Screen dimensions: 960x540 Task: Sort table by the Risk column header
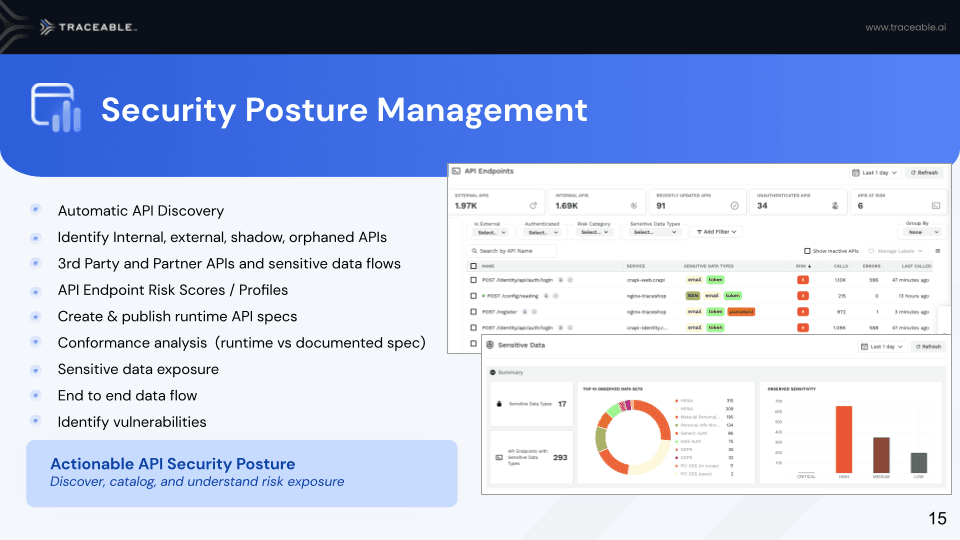(801, 266)
